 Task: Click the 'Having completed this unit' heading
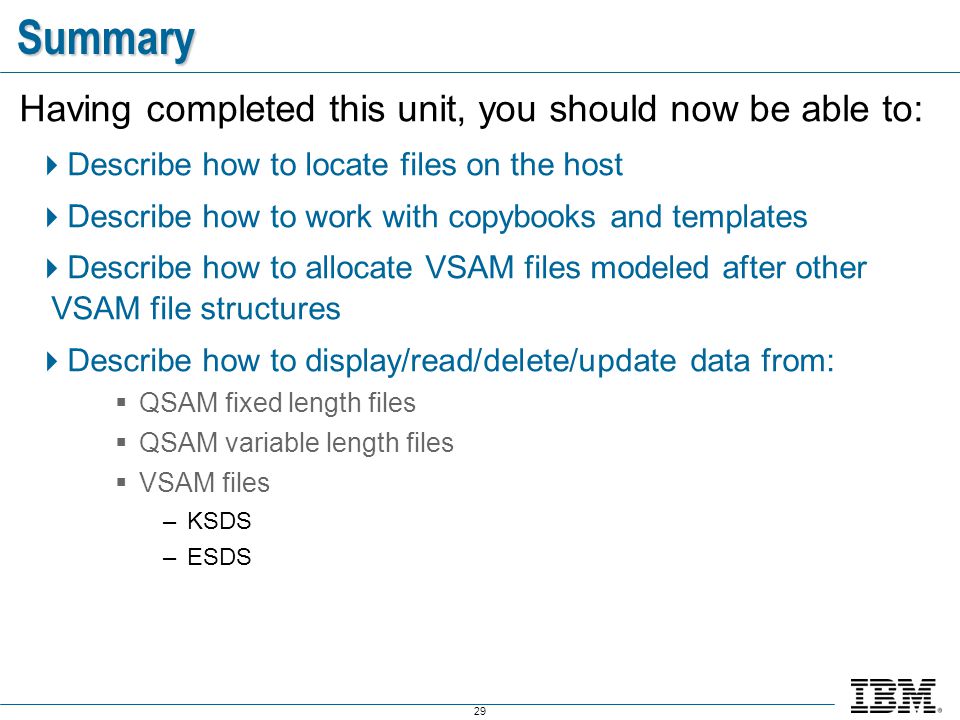click(471, 110)
